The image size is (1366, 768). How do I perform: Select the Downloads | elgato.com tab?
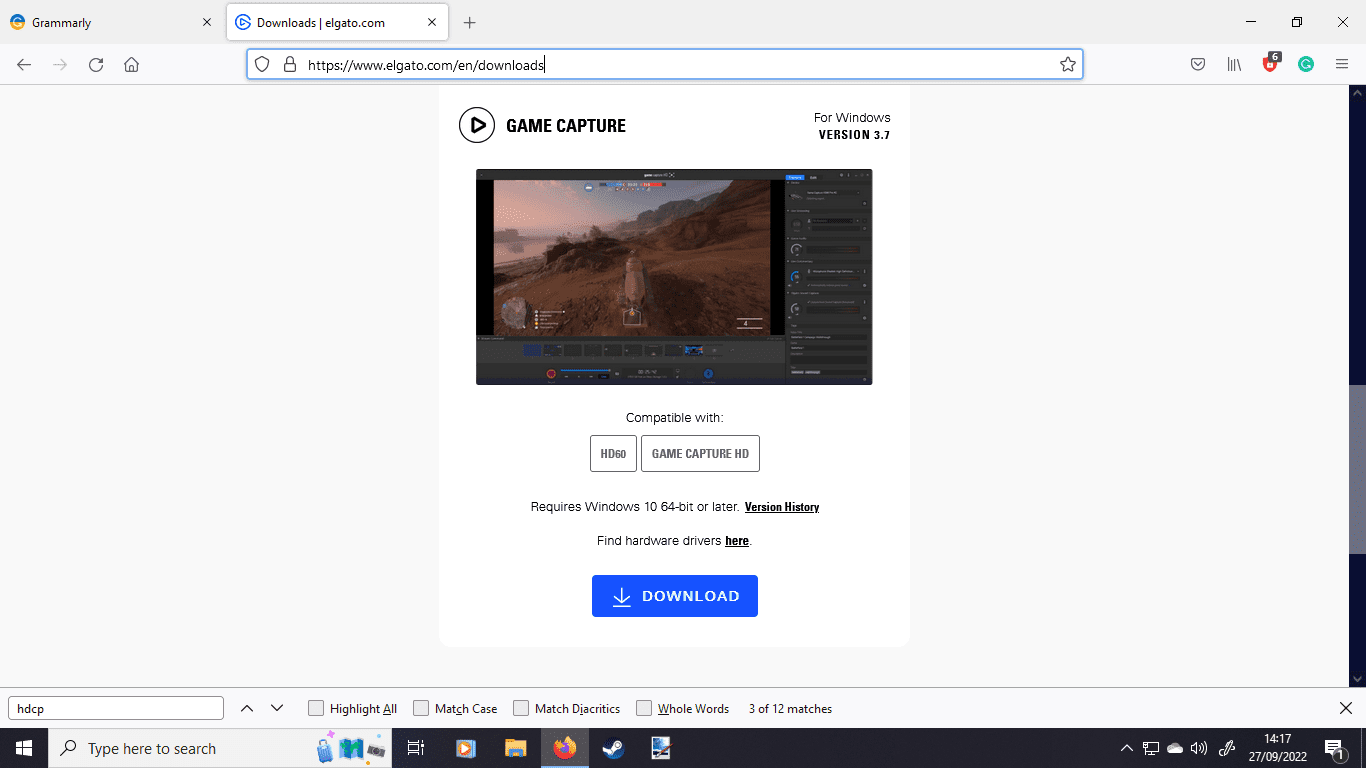[x=338, y=22]
